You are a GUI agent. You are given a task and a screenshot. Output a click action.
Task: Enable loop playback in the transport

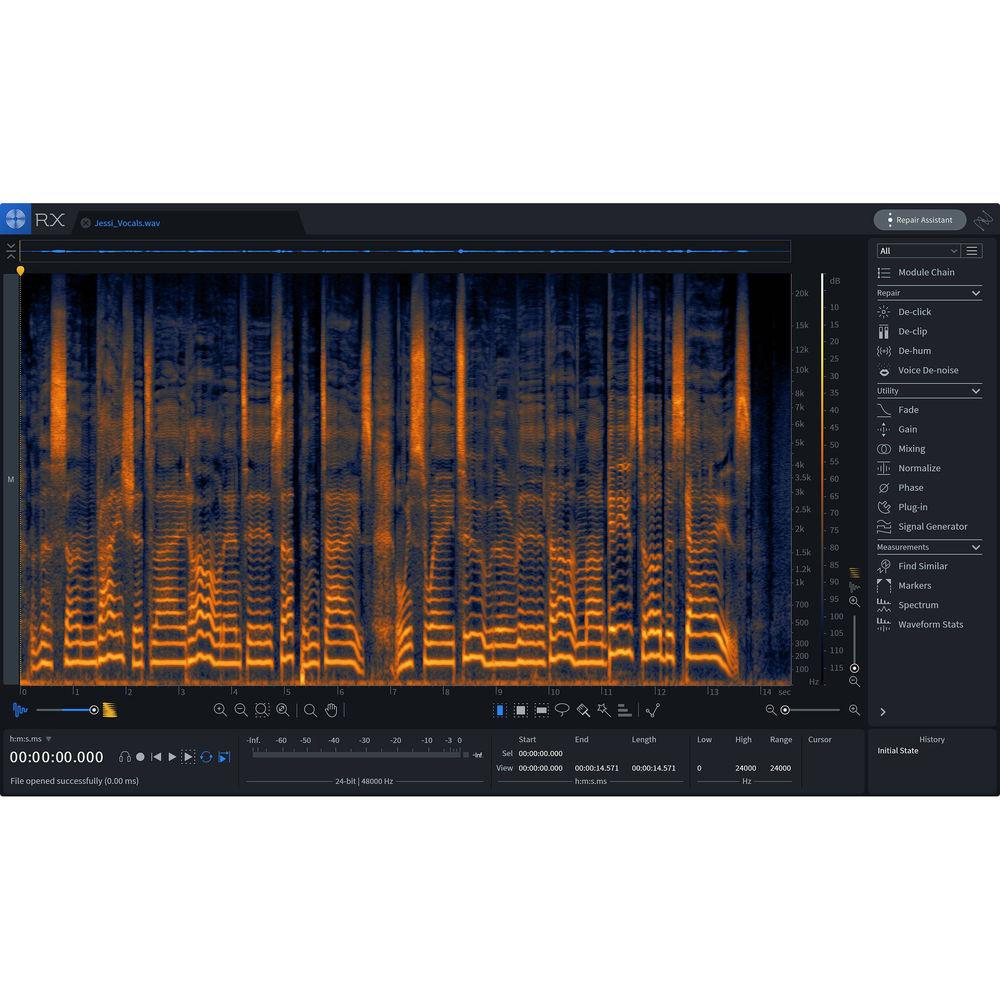click(207, 757)
